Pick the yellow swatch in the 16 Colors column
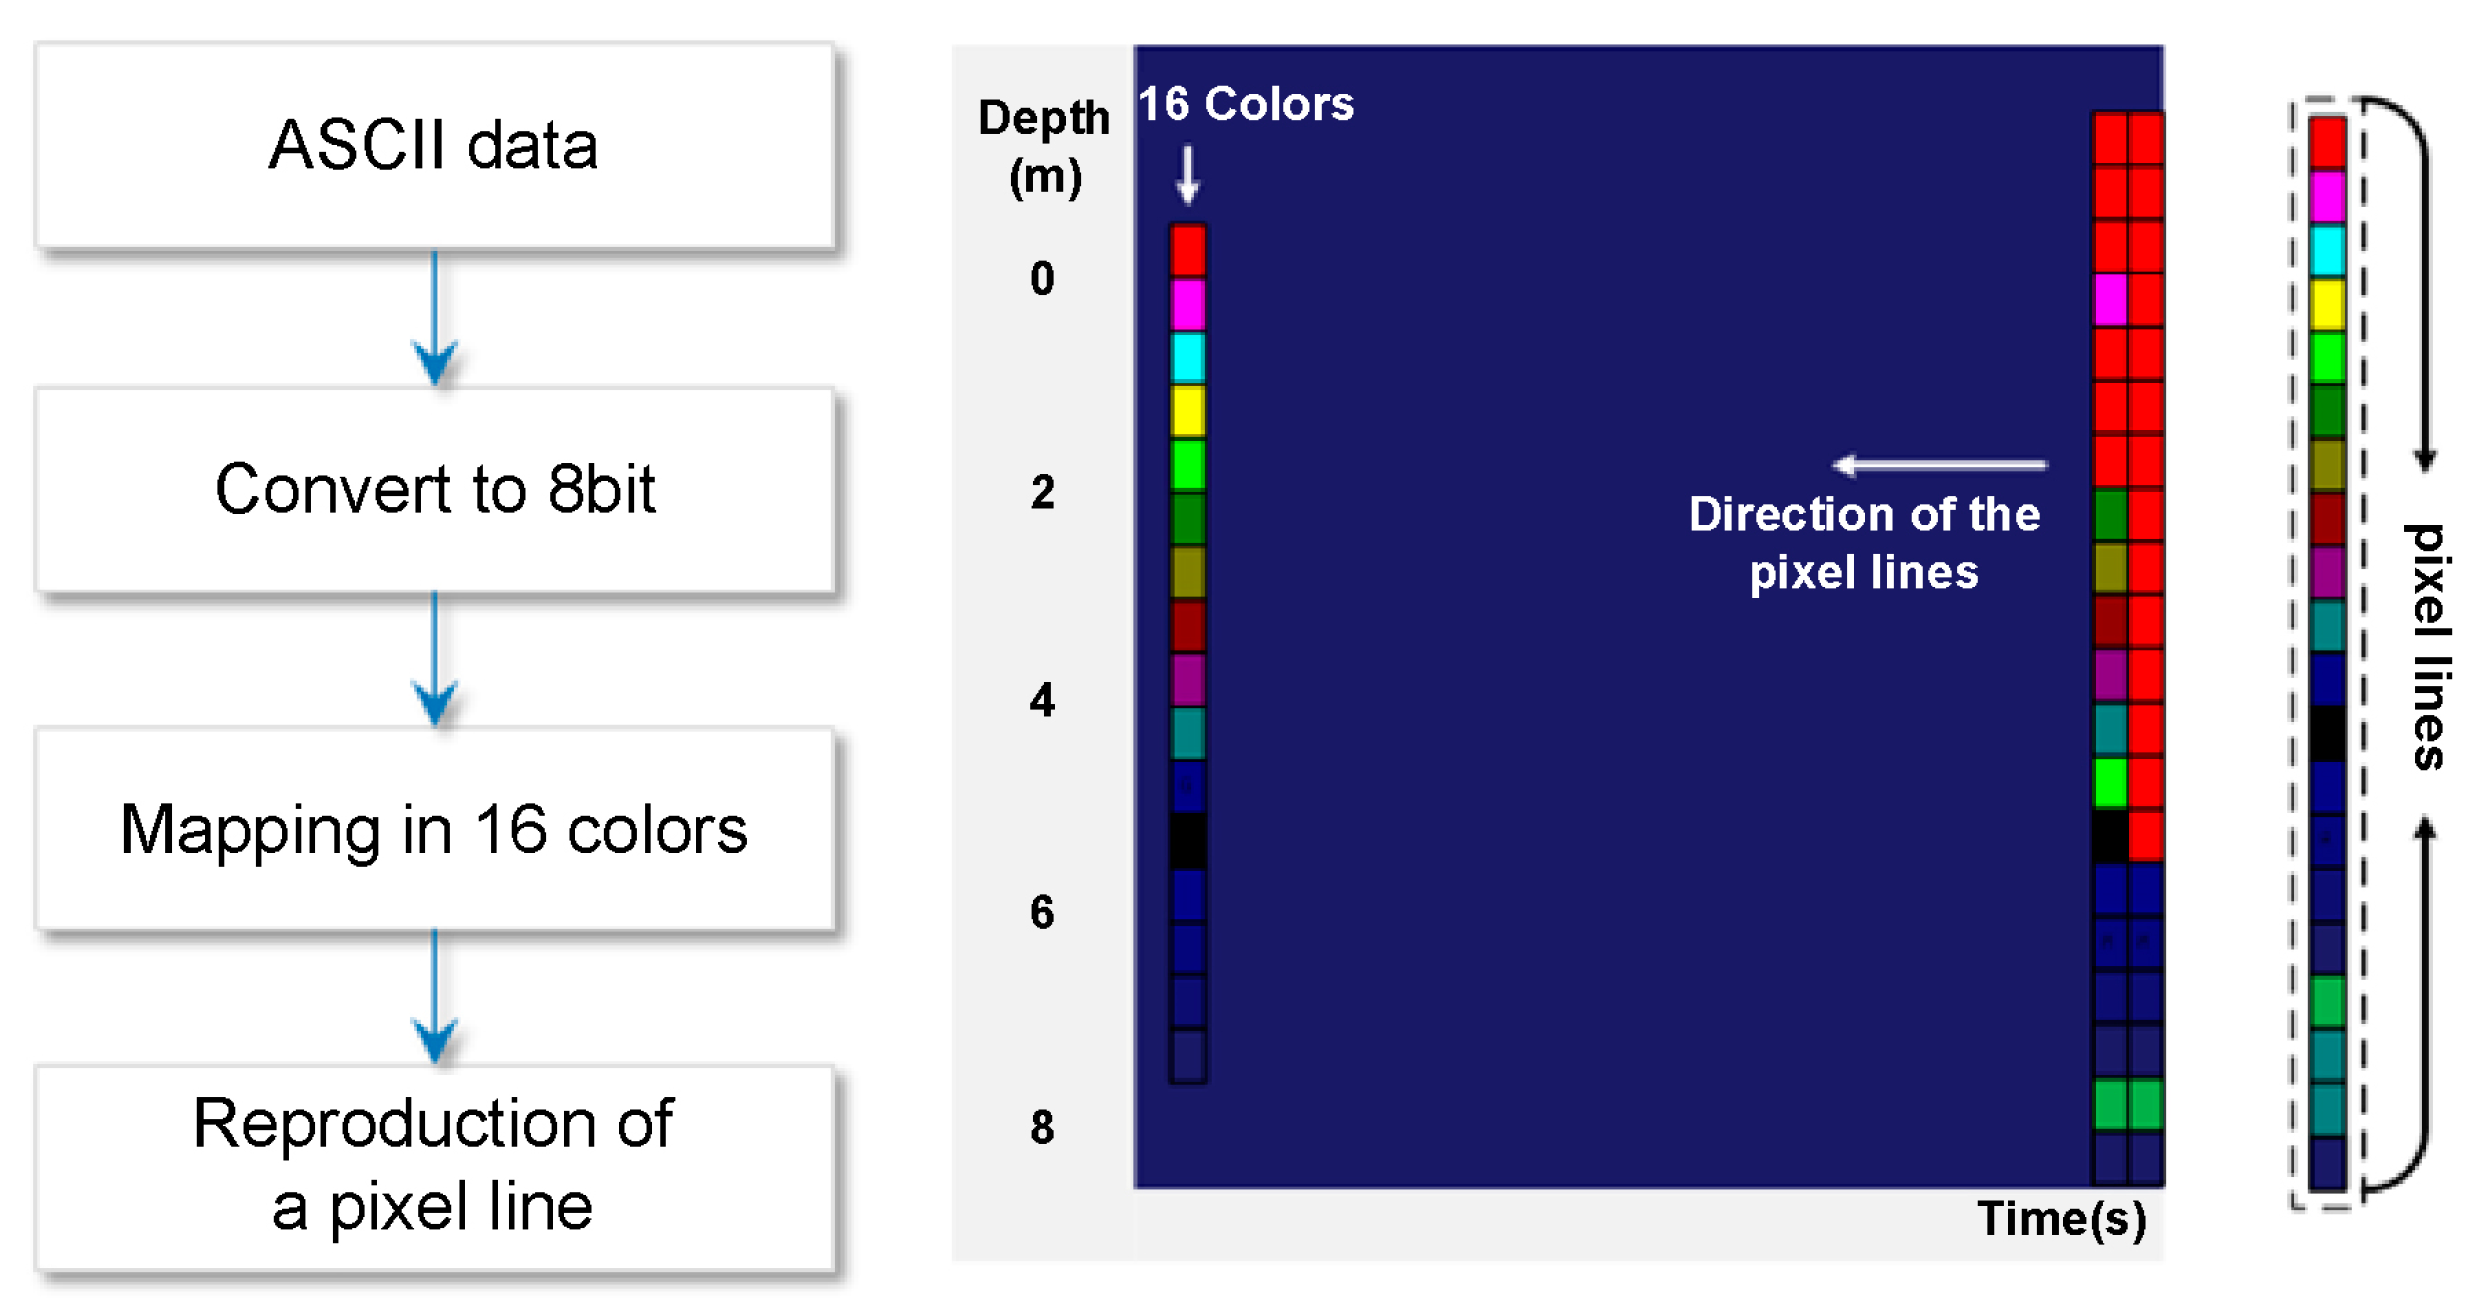The height and width of the screenshot is (1306, 2473). pos(1187,411)
